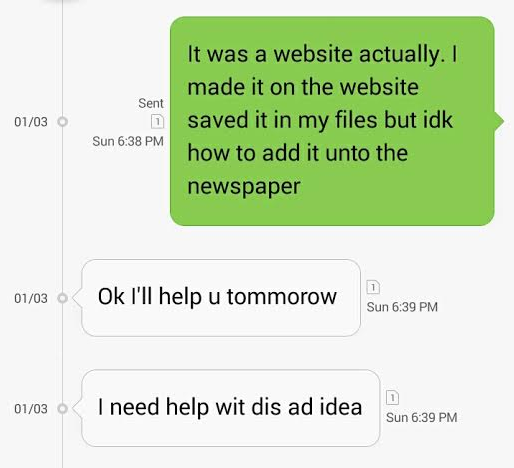
Task: Tap 01/03 date next to green message
Action: tap(31, 122)
